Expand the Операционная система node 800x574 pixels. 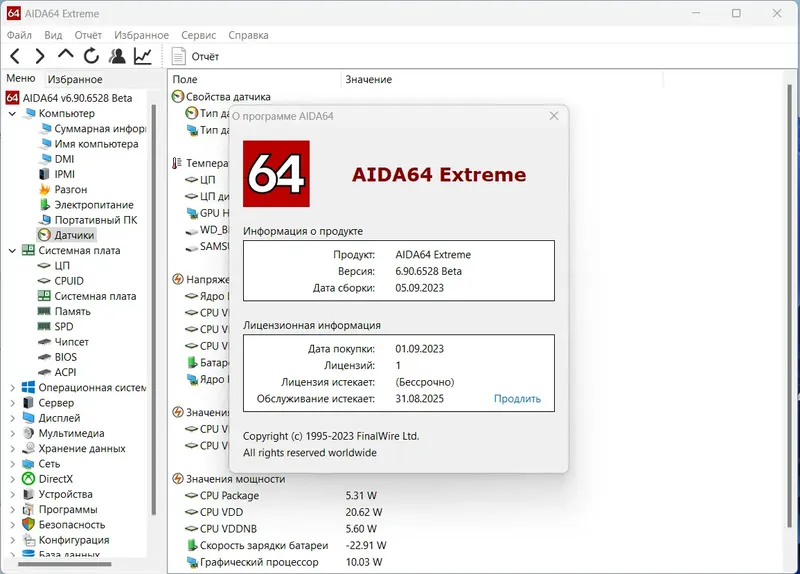[x=12, y=388]
